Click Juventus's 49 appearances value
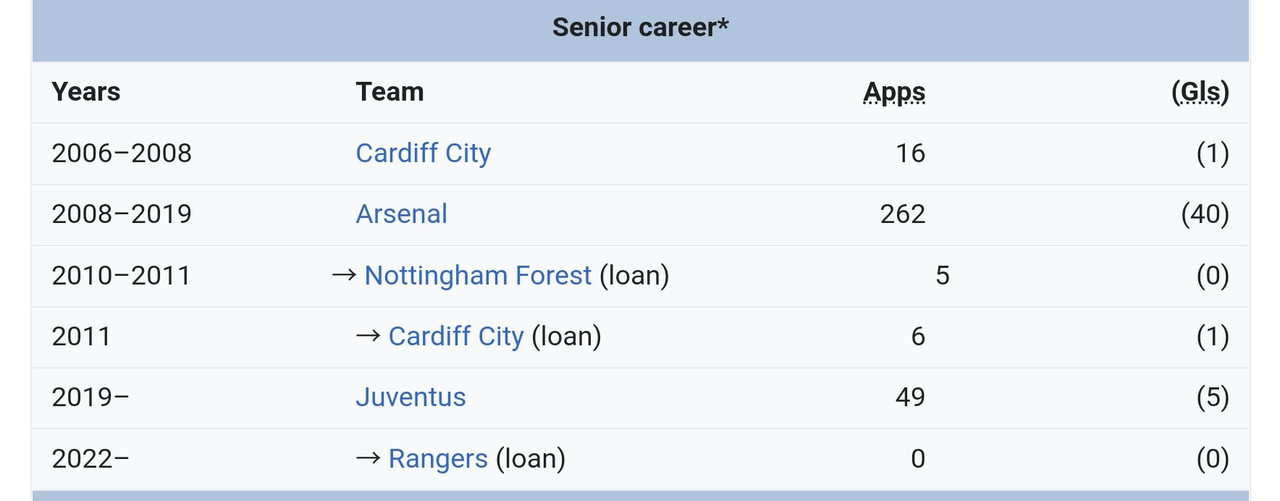Image resolution: width=1280 pixels, height=501 pixels. pyautogui.click(x=910, y=397)
